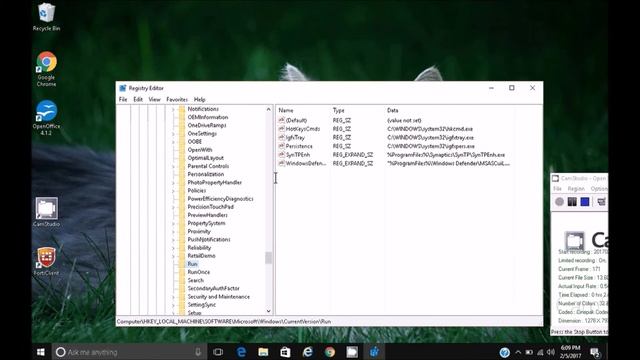Click the help icon in the system tray
Image resolution: width=640 pixels, height=360 pixels.
[x=504, y=352]
